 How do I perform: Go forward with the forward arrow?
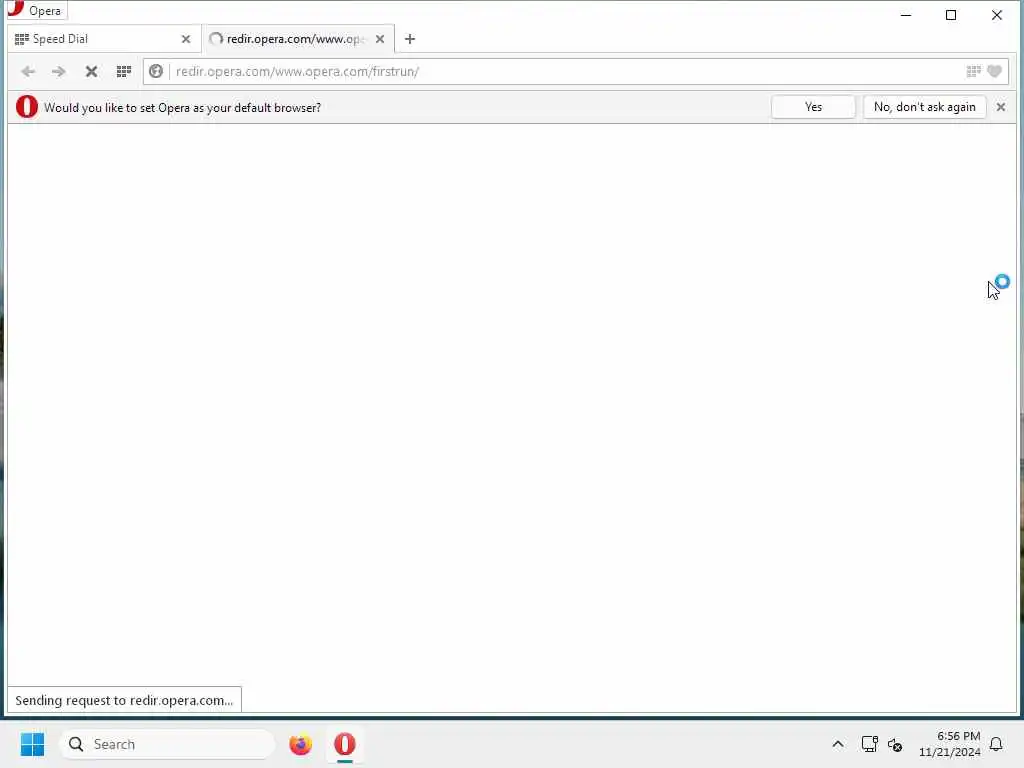tap(59, 71)
